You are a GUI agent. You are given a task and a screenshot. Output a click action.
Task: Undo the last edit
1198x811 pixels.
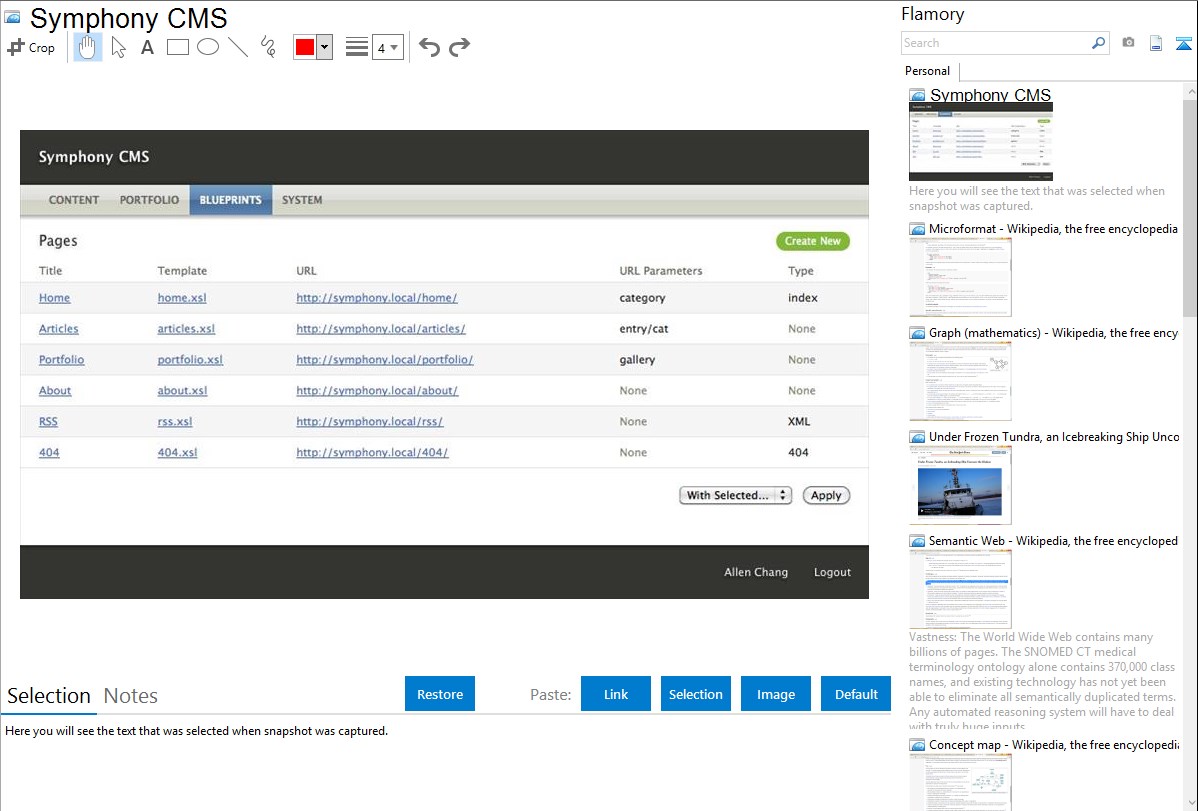tap(429, 47)
